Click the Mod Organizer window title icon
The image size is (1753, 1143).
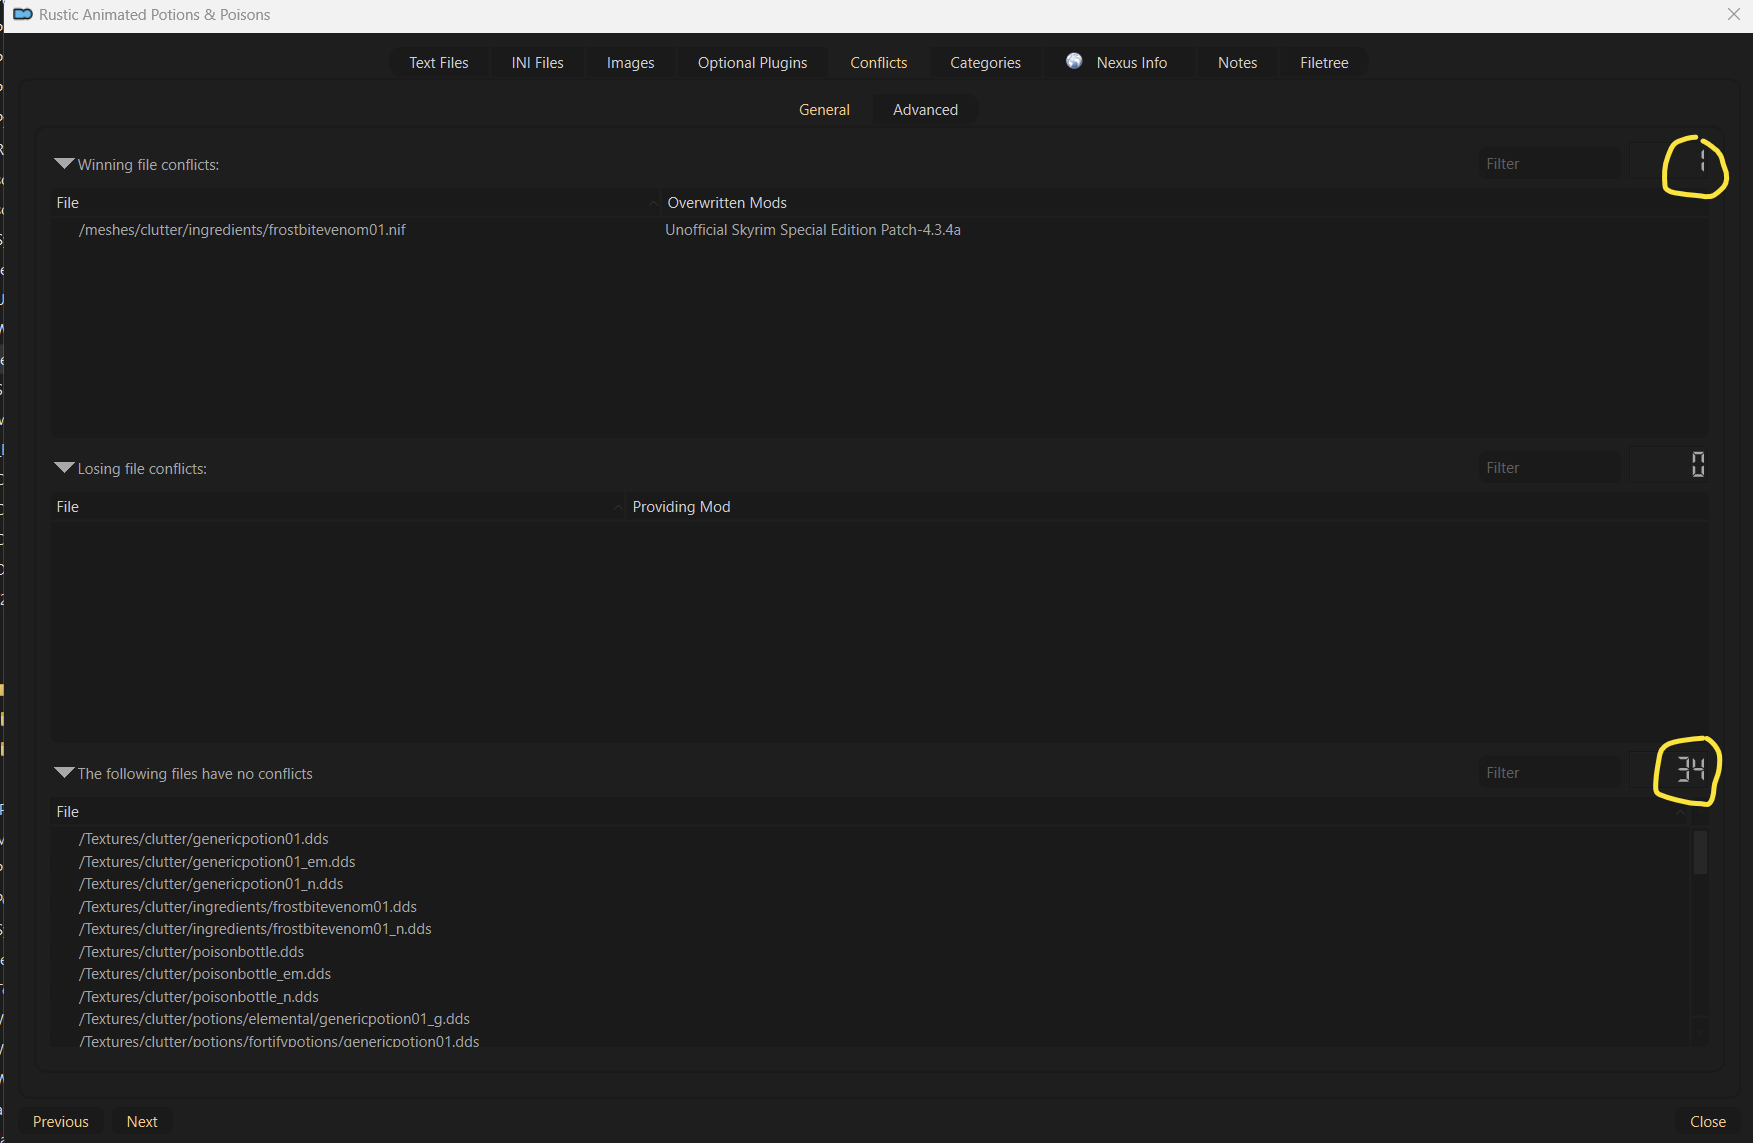pos(22,14)
